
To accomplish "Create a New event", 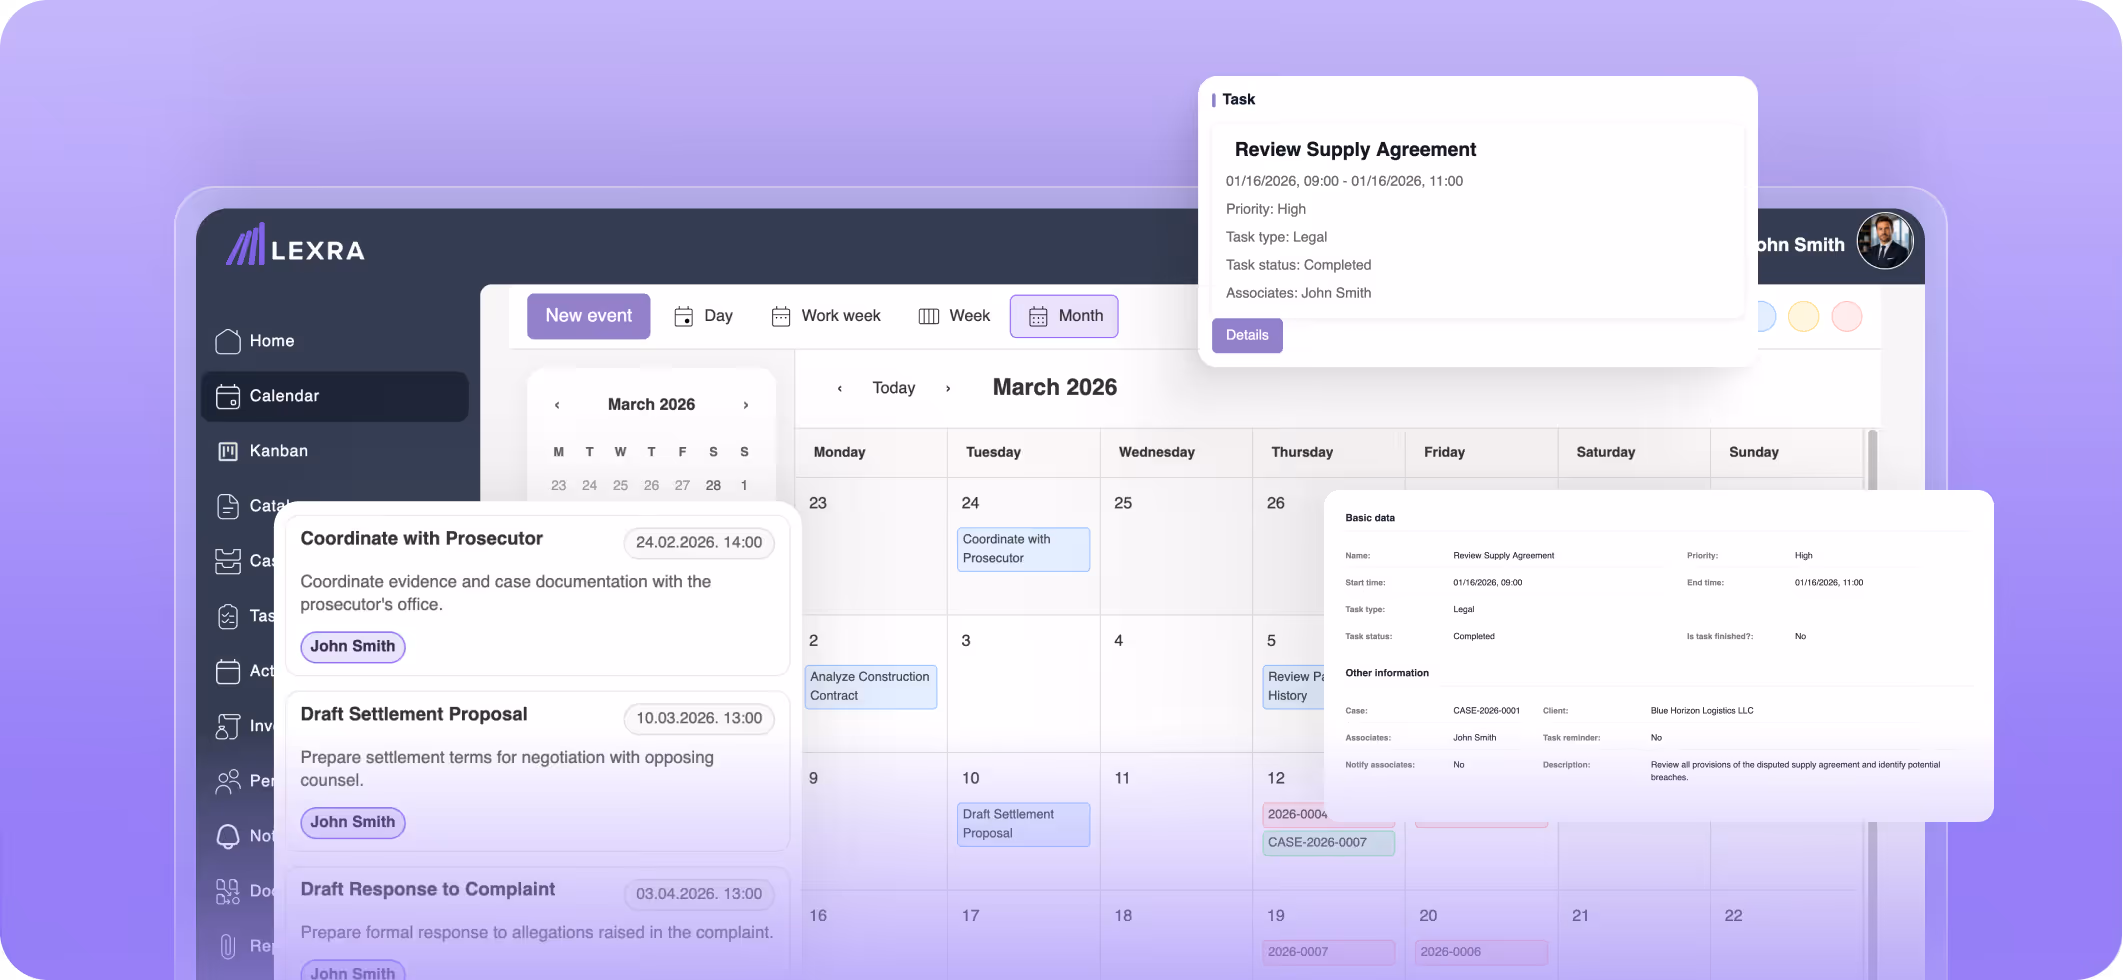I will pyautogui.click(x=589, y=316).
